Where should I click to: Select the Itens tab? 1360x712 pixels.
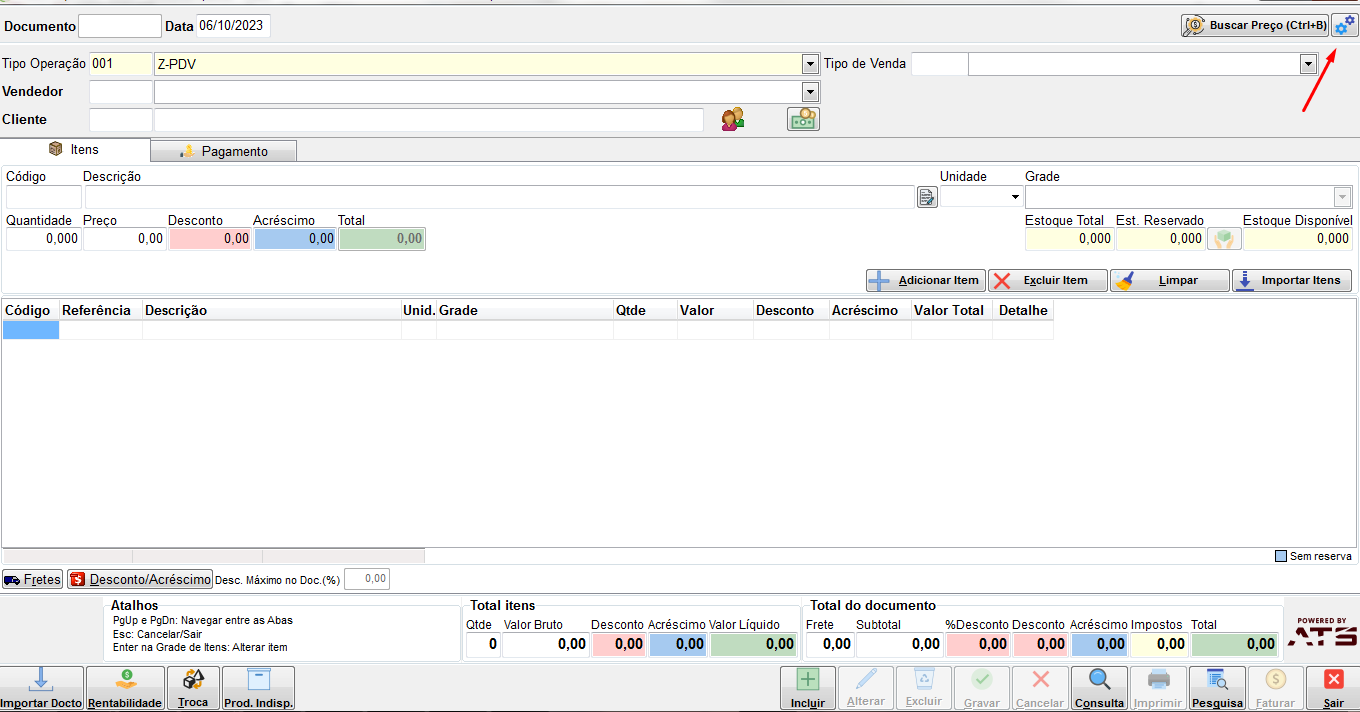[75, 149]
